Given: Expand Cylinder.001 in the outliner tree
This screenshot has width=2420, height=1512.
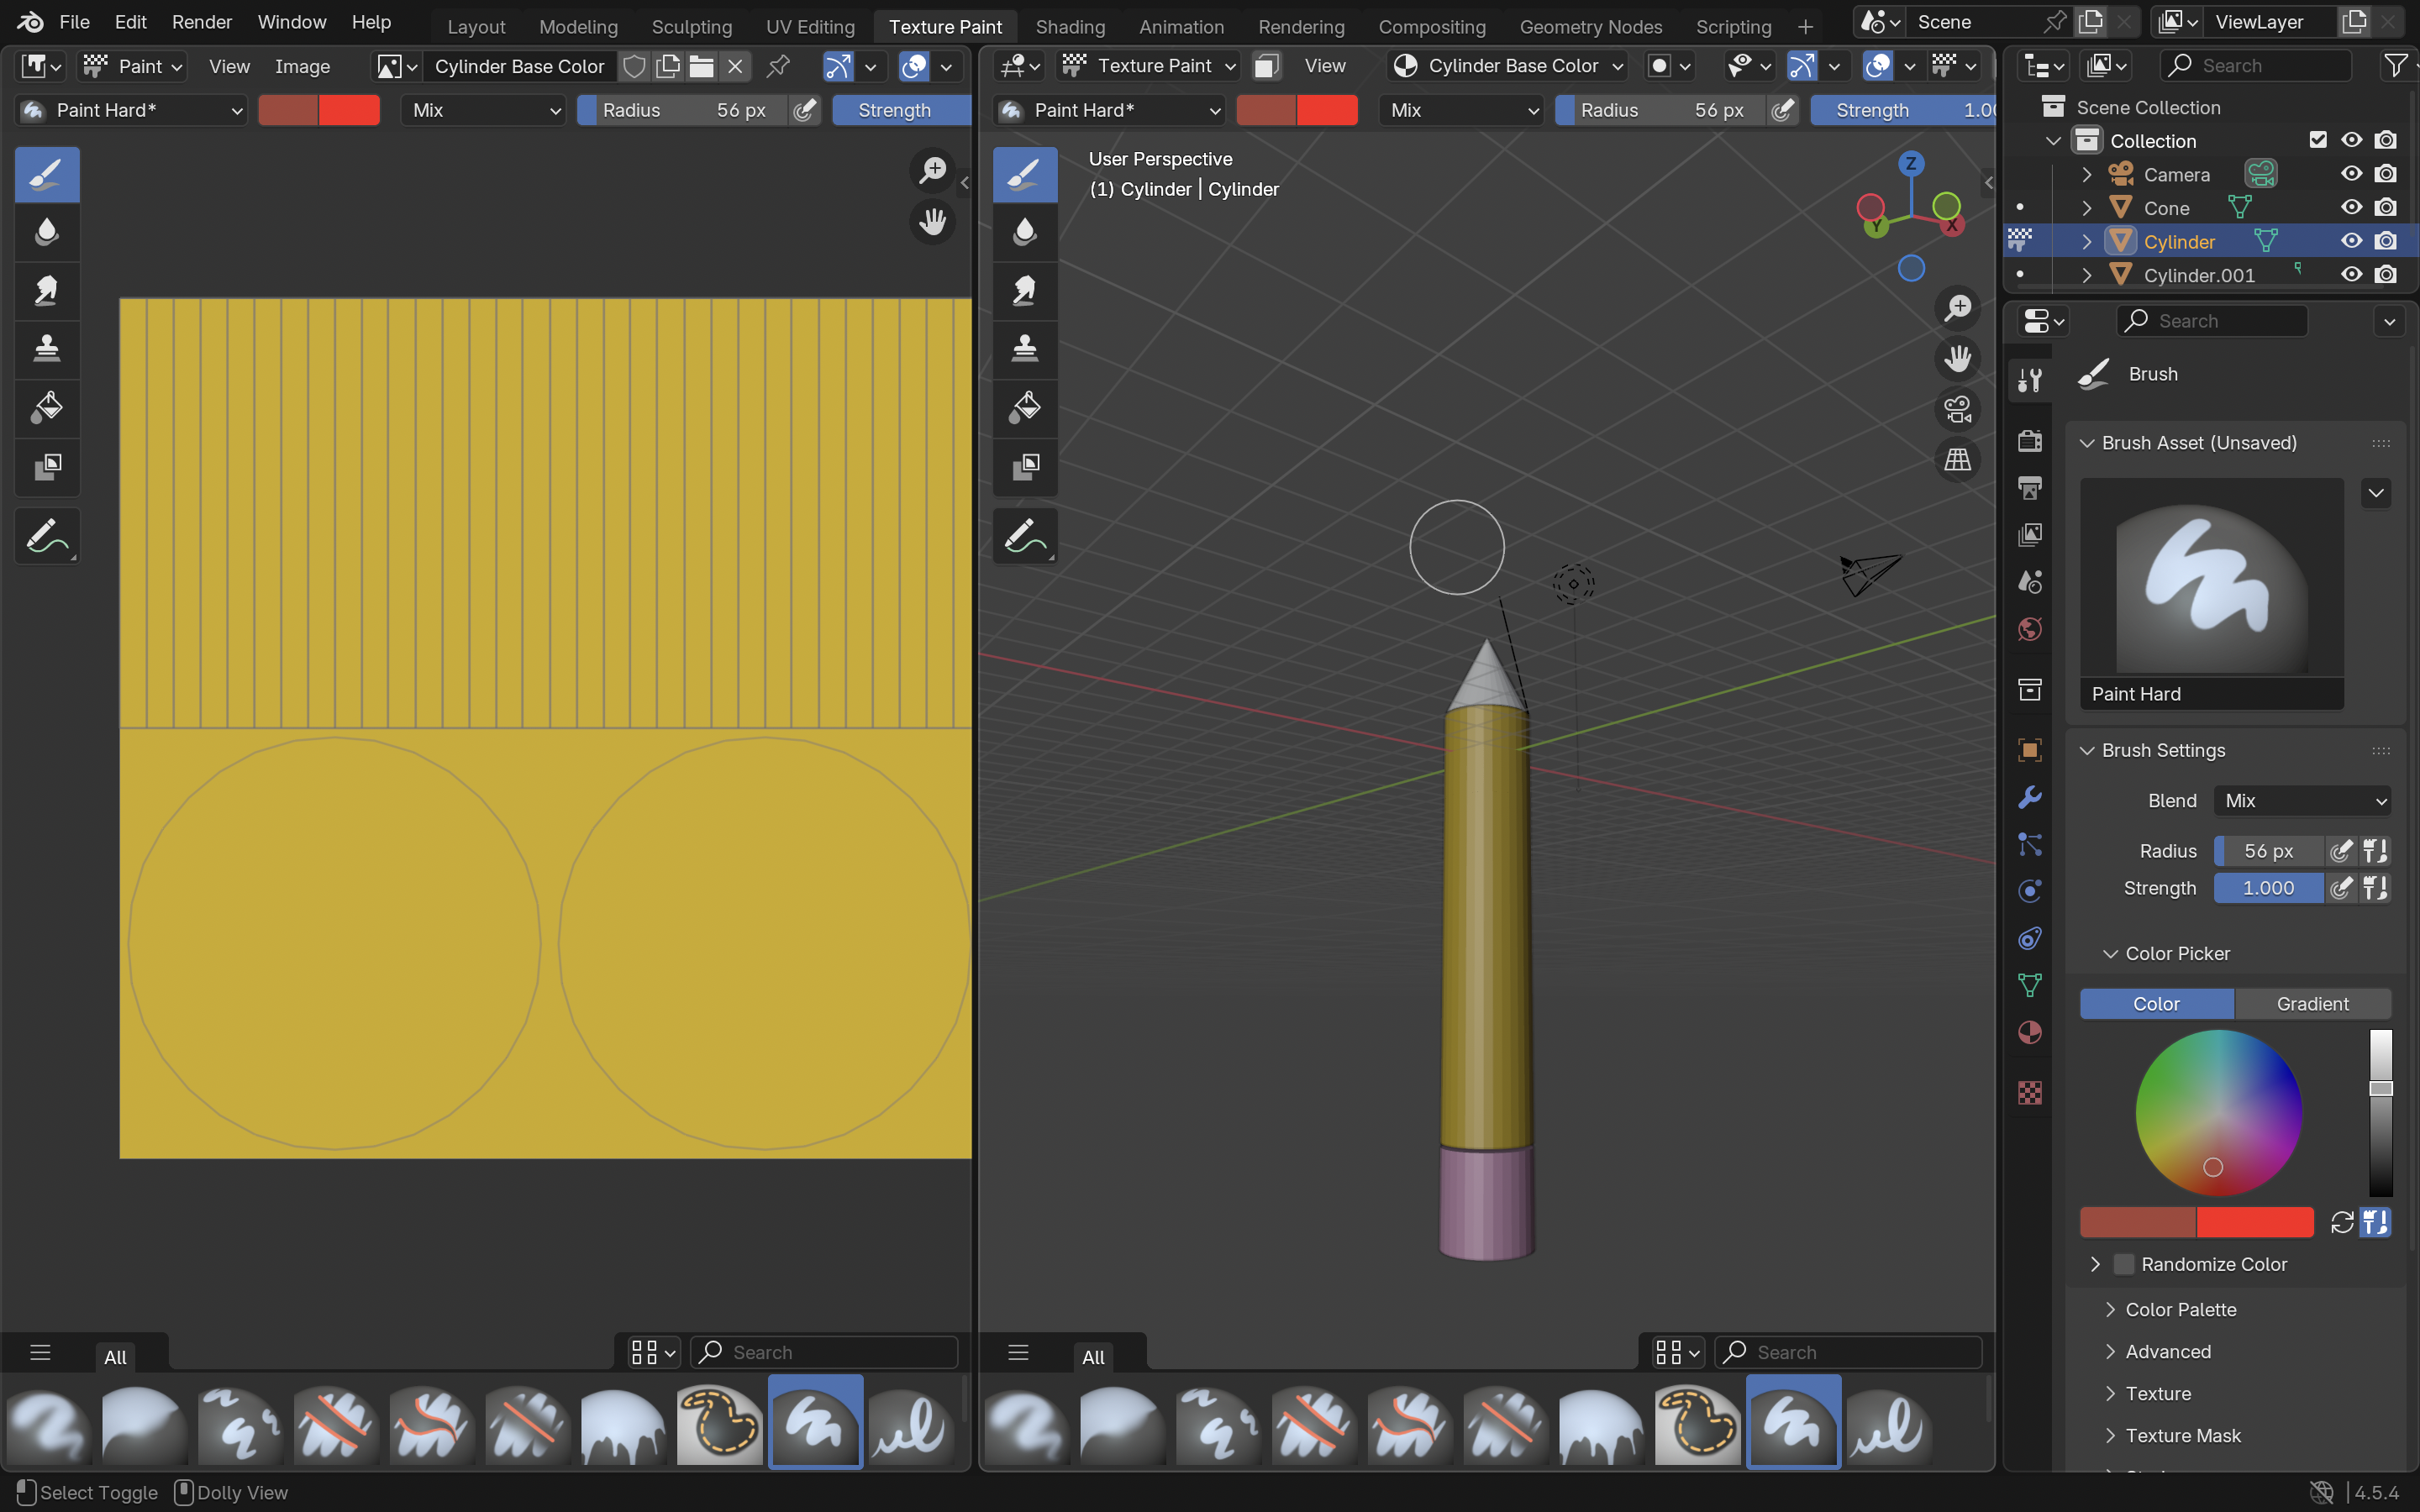Looking at the screenshot, I should pos(2087,275).
